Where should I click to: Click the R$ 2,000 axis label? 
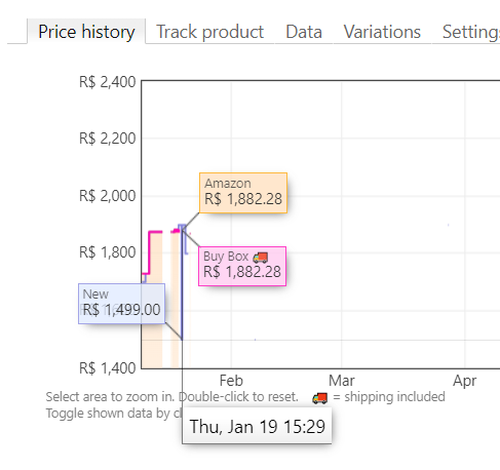(107, 196)
